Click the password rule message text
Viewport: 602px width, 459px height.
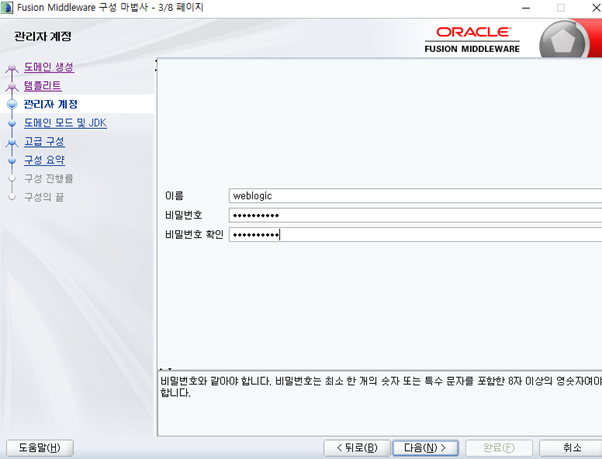pyautogui.click(x=380, y=387)
